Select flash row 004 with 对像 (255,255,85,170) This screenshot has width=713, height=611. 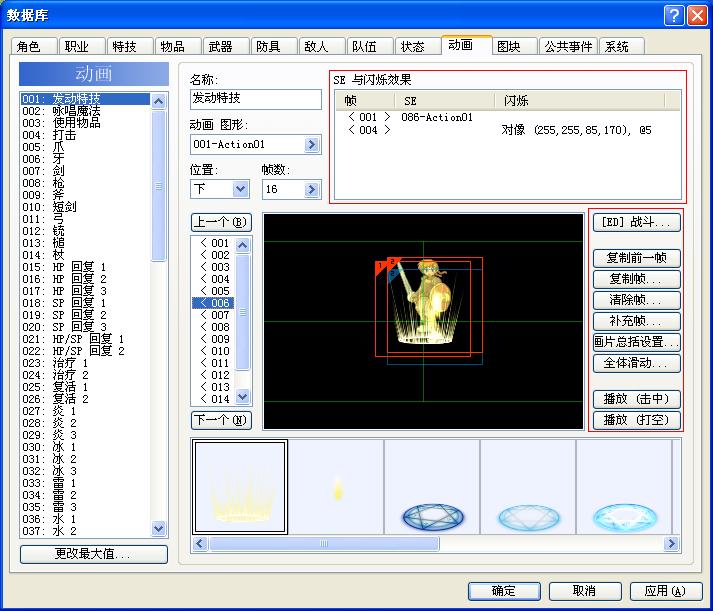508,130
